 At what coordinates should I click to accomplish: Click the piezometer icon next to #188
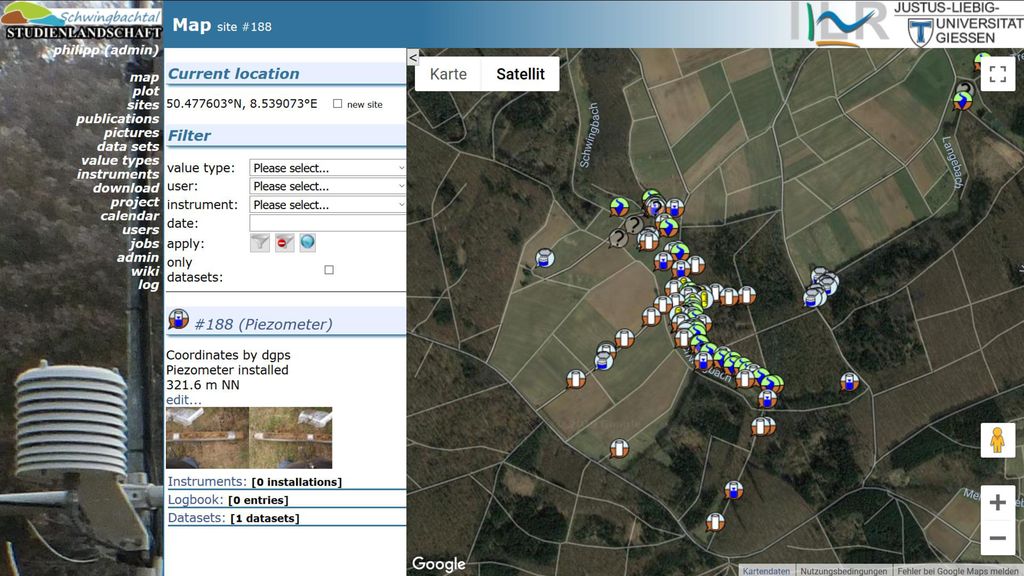pos(178,319)
